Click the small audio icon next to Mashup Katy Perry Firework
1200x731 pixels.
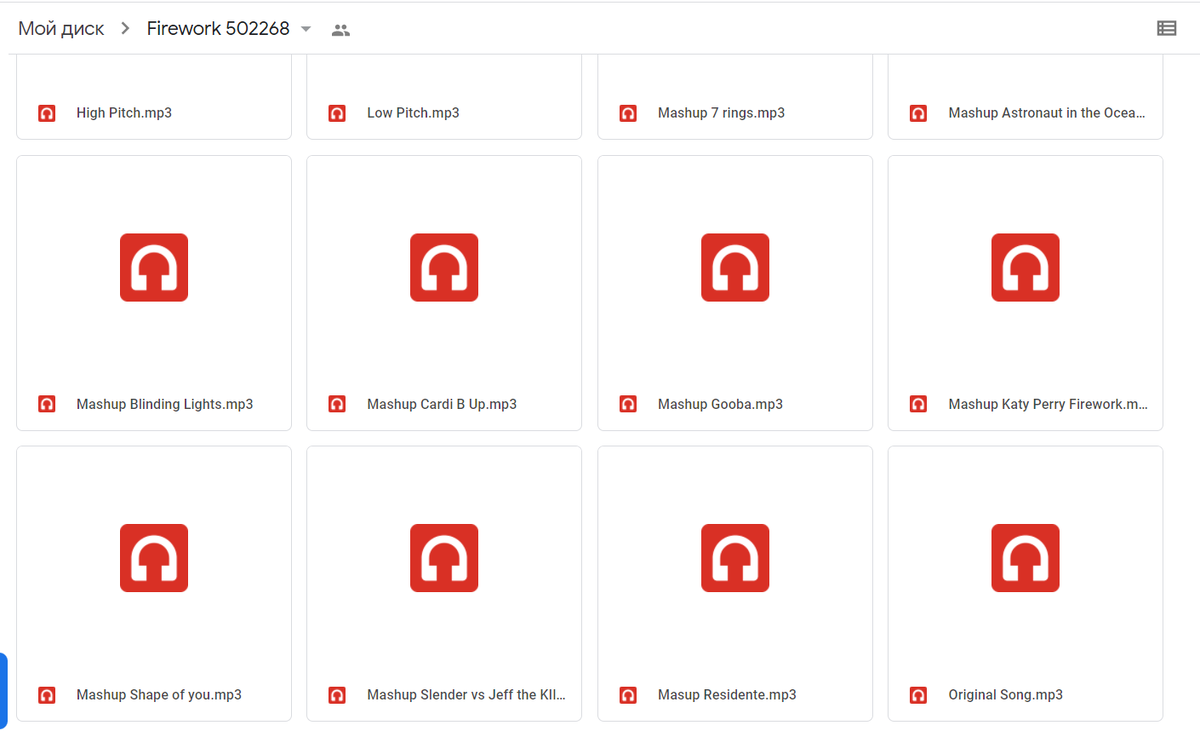coord(918,404)
